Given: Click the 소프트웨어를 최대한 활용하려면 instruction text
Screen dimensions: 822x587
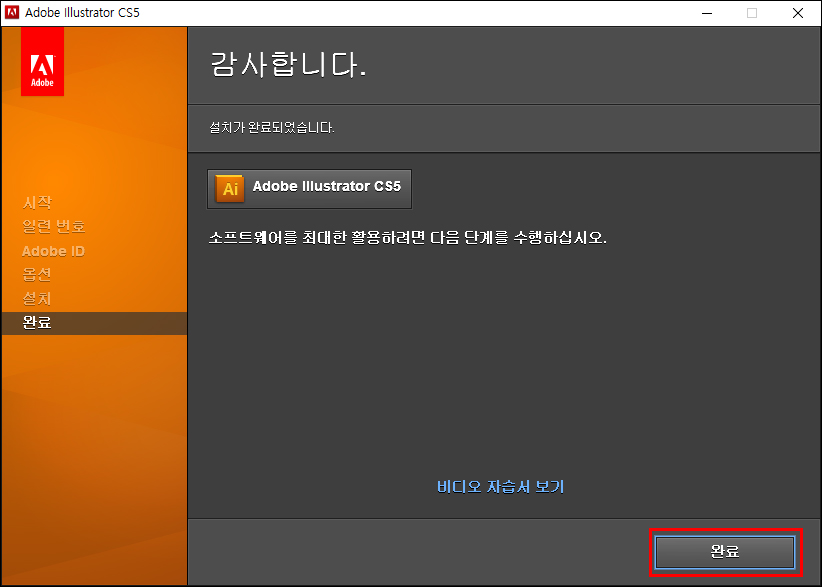Looking at the screenshot, I should click(407, 238).
